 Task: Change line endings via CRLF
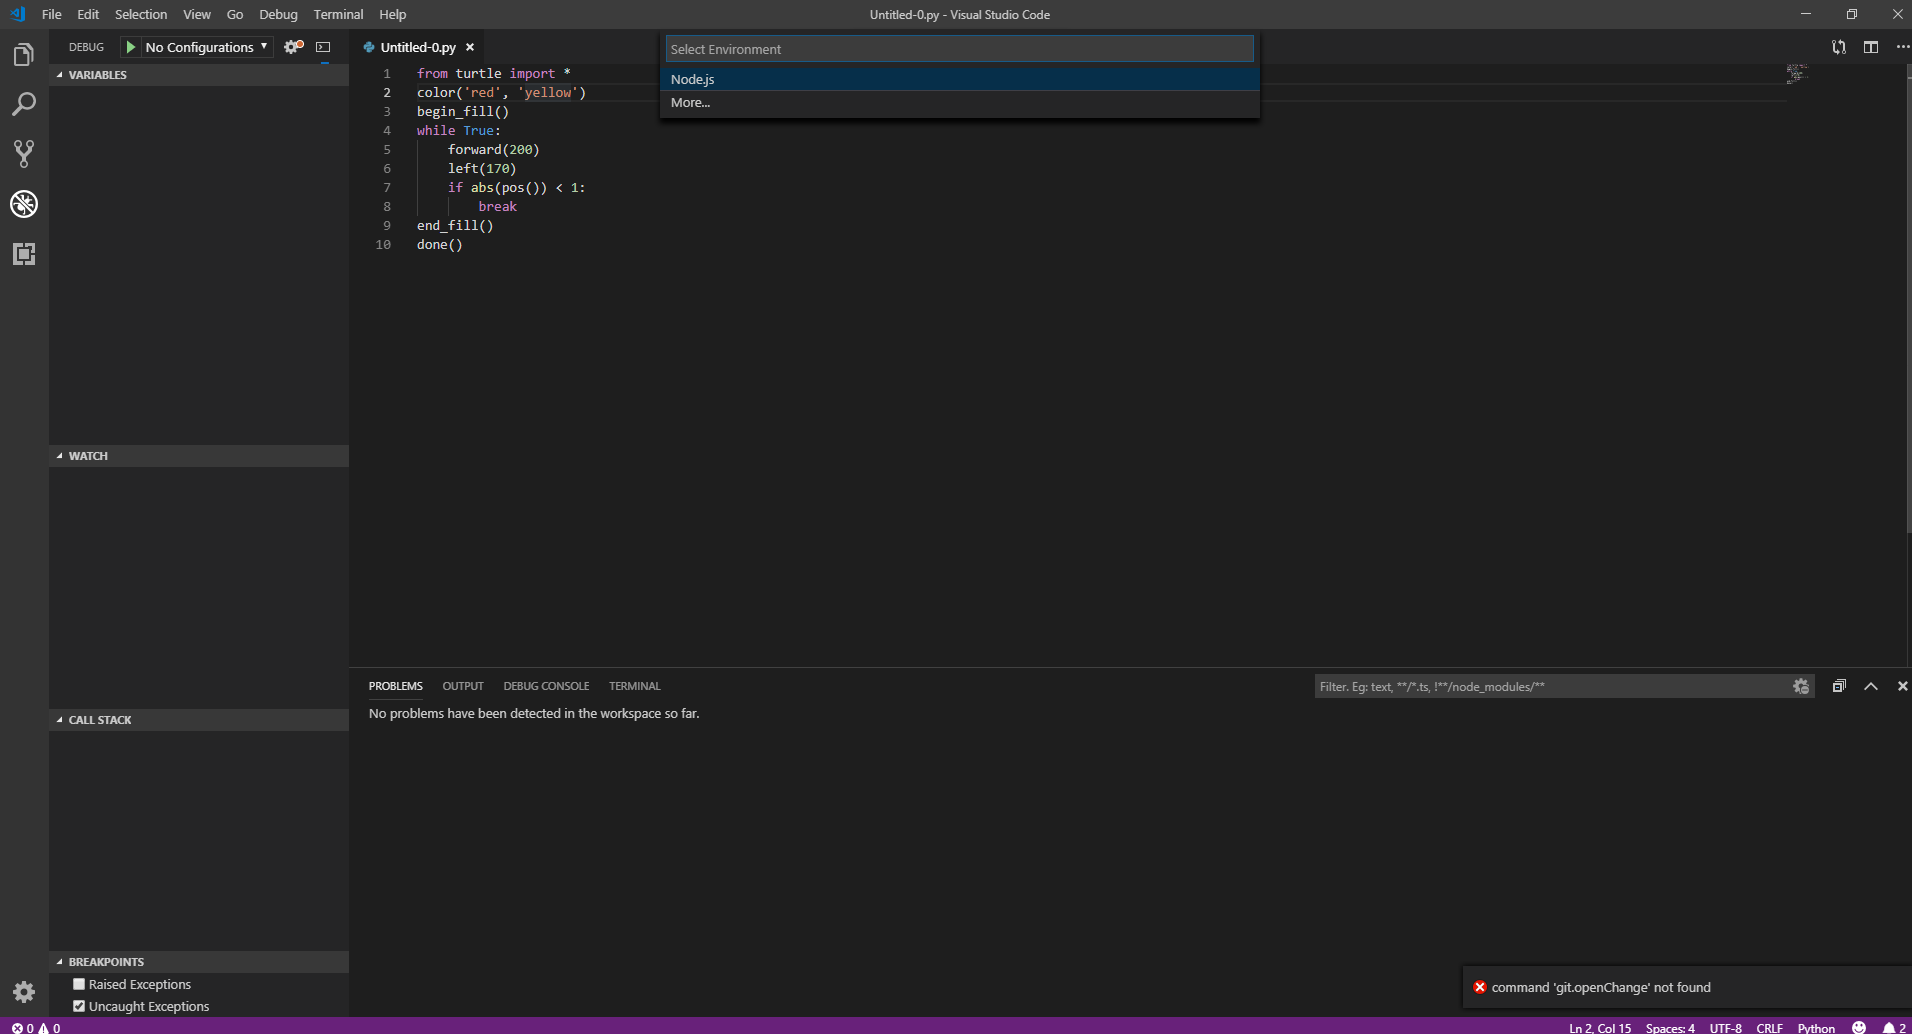pyautogui.click(x=1769, y=1027)
